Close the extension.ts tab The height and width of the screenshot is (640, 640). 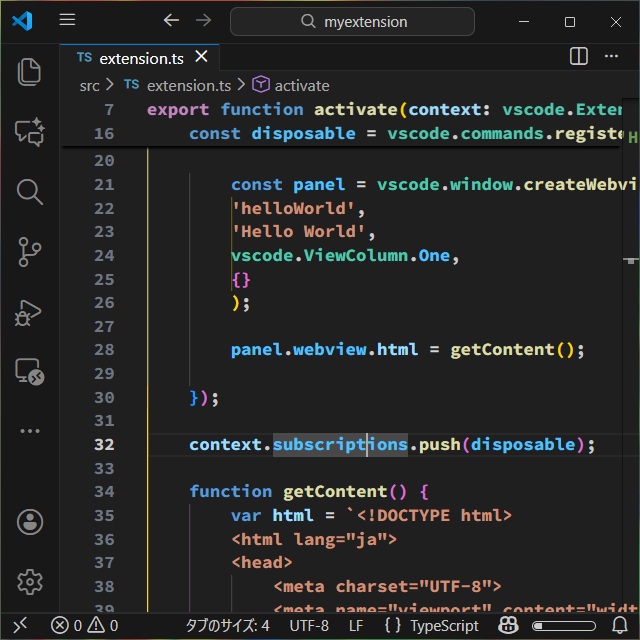[202, 57]
